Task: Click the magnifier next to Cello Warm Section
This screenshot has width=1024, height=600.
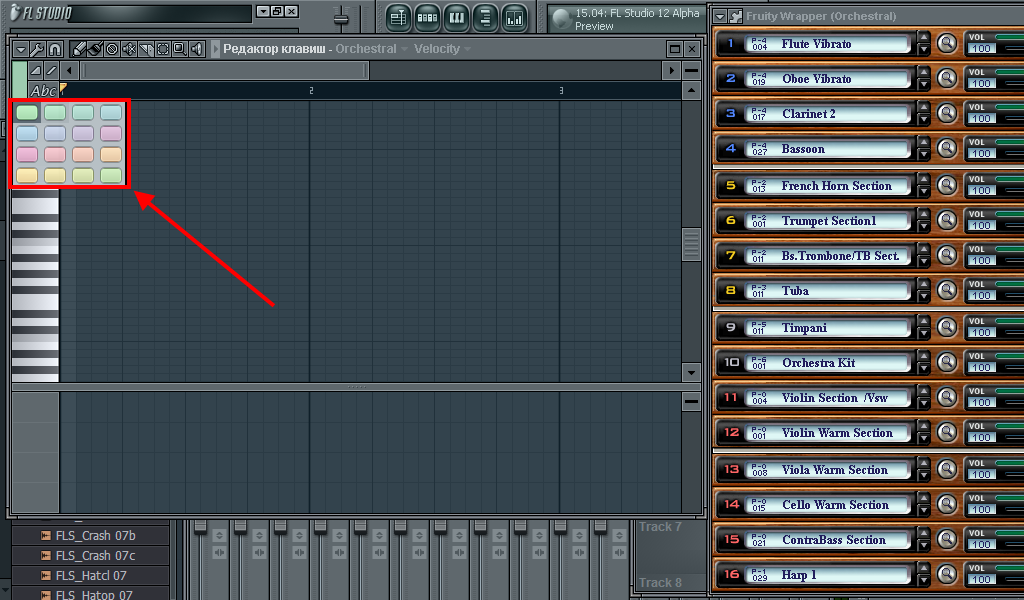Action: tap(946, 505)
